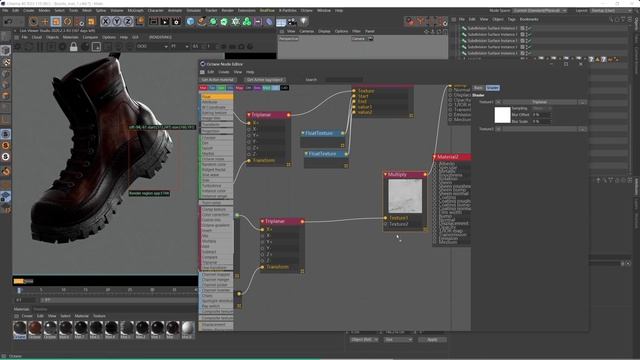
Task: Select the Scale tool in top toolbar
Action: pyautogui.click(x=56, y=21)
